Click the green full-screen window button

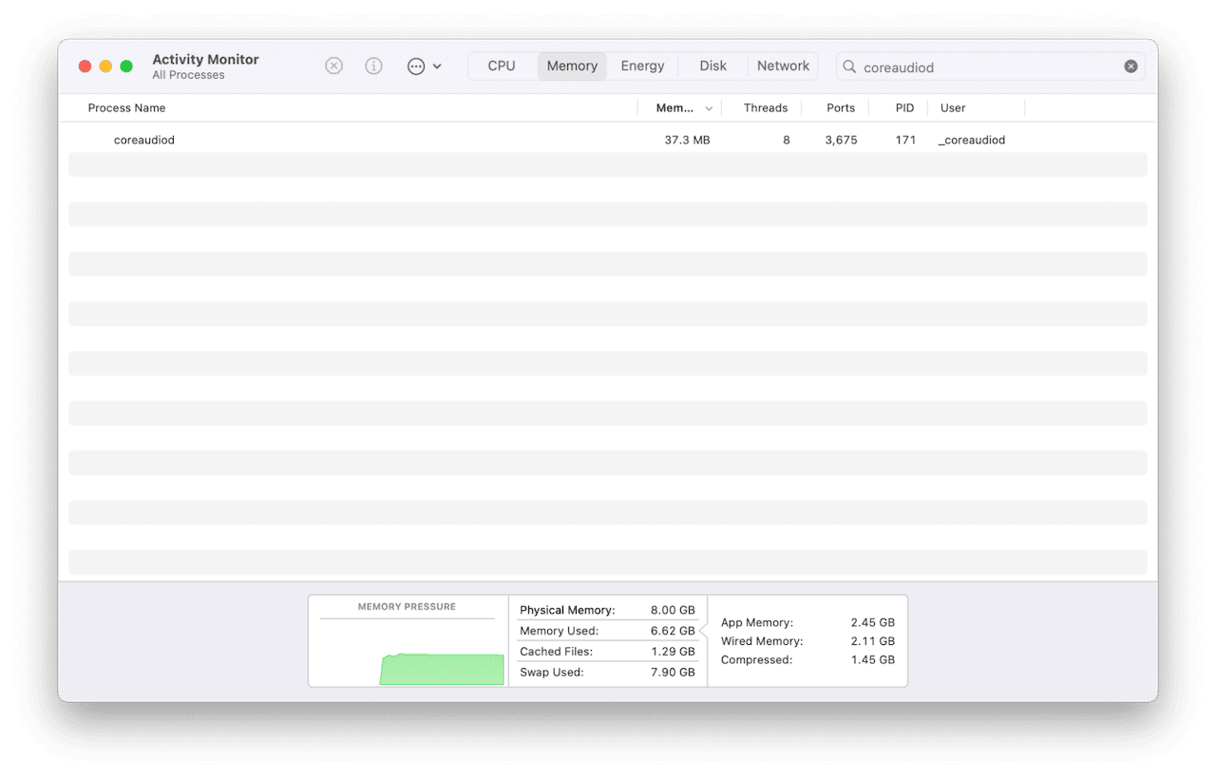126,66
